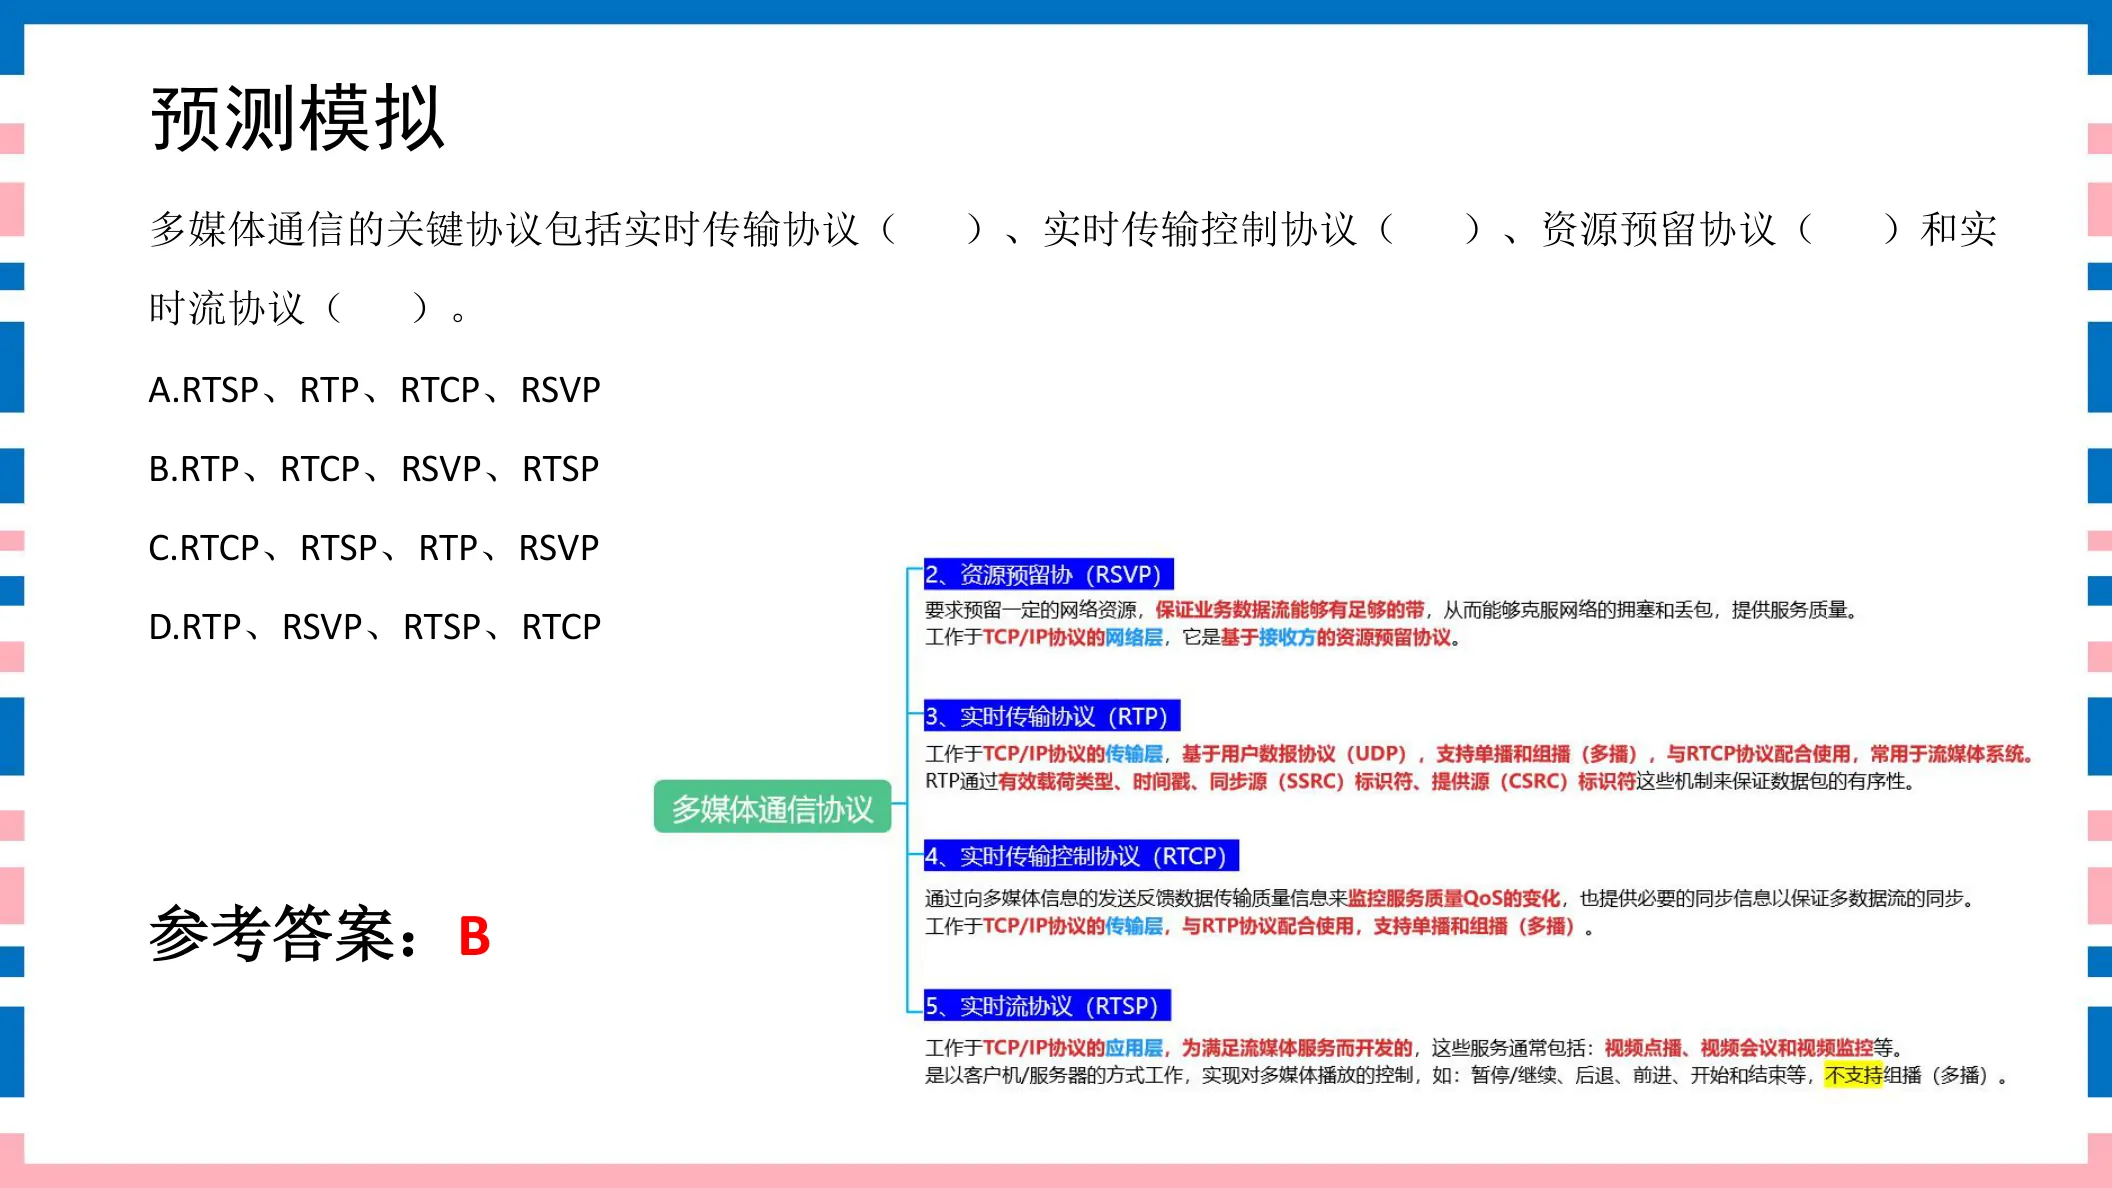Click the red answer letter B
2112x1188 pixels.
[x=474, y=937]
